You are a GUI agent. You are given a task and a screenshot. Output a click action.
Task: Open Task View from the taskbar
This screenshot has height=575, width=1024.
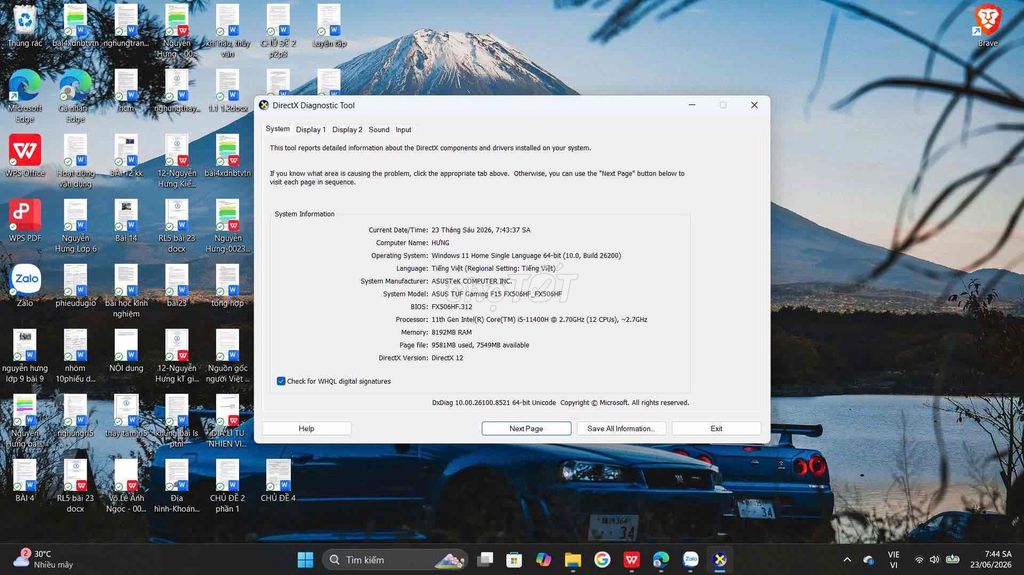(485, 560)
